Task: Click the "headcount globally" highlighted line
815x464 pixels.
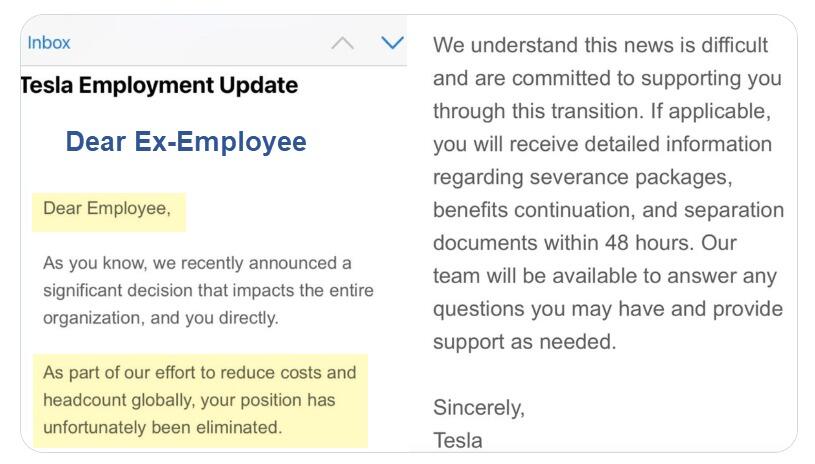Action: click(x=189, y=400)
